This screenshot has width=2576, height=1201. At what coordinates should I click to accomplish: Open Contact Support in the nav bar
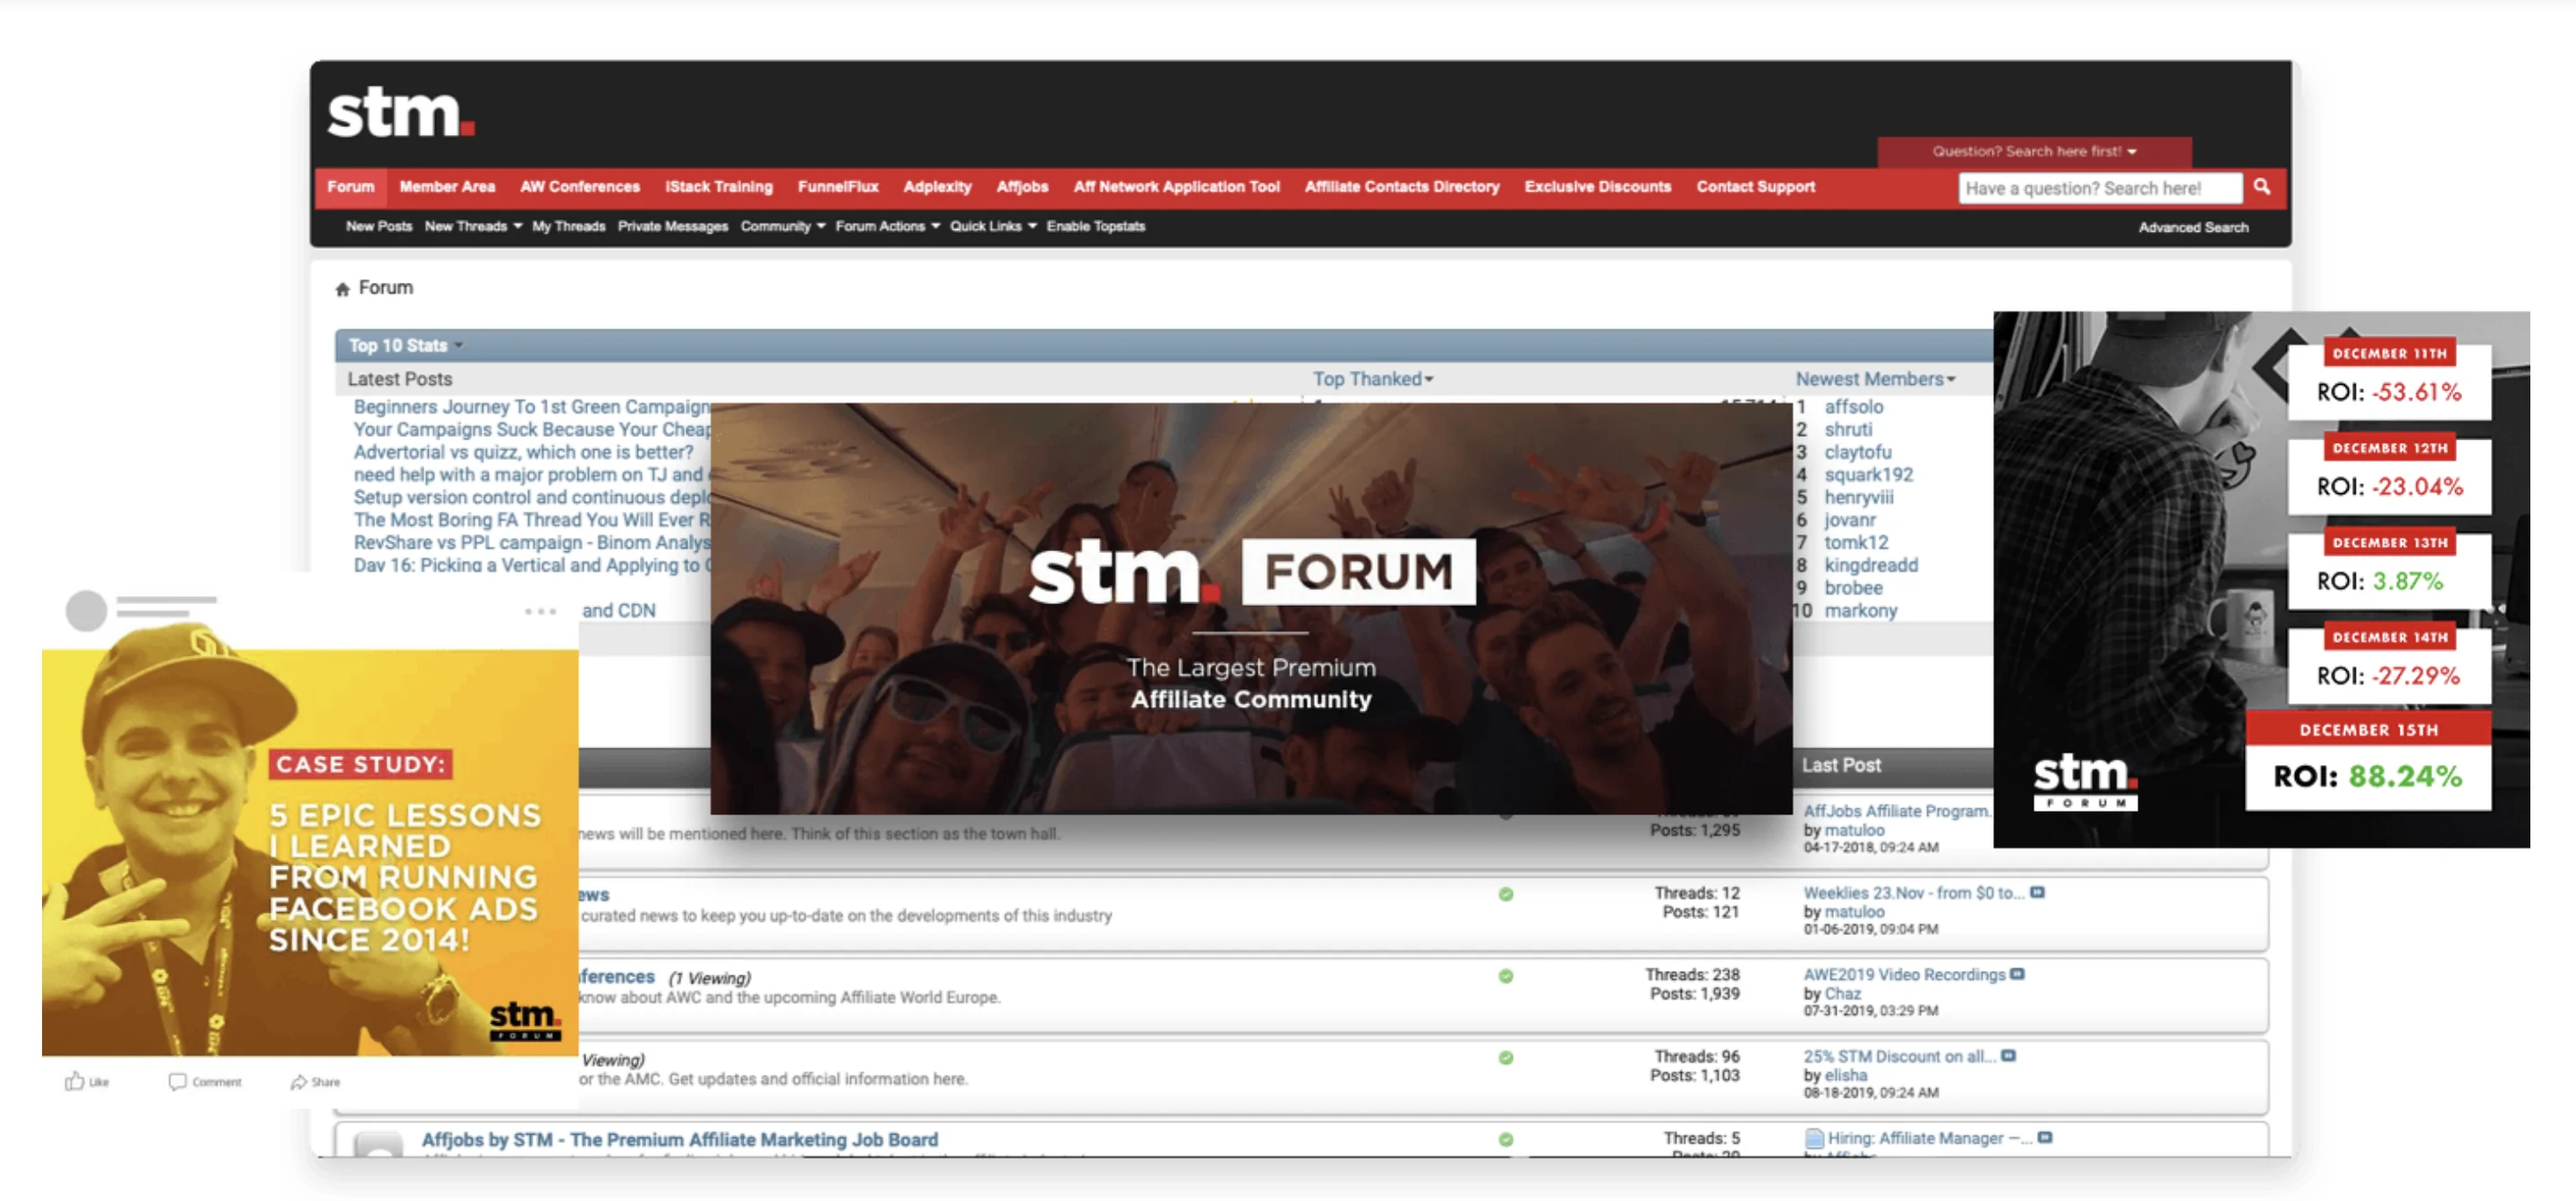click(1755, 187)
